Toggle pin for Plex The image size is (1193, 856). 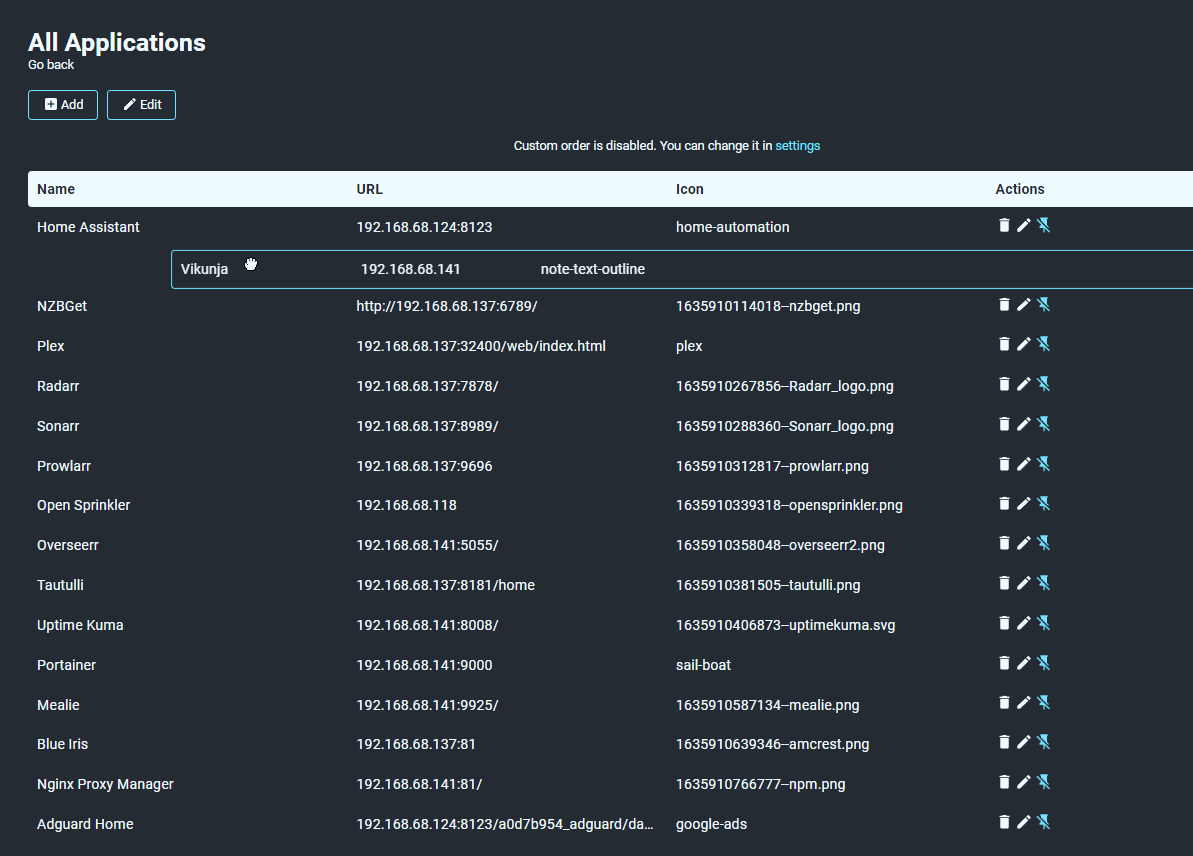point(1044,344)
